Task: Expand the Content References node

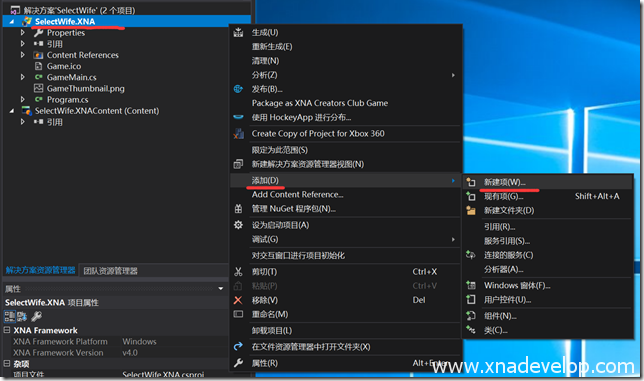Action: [23, 55]
